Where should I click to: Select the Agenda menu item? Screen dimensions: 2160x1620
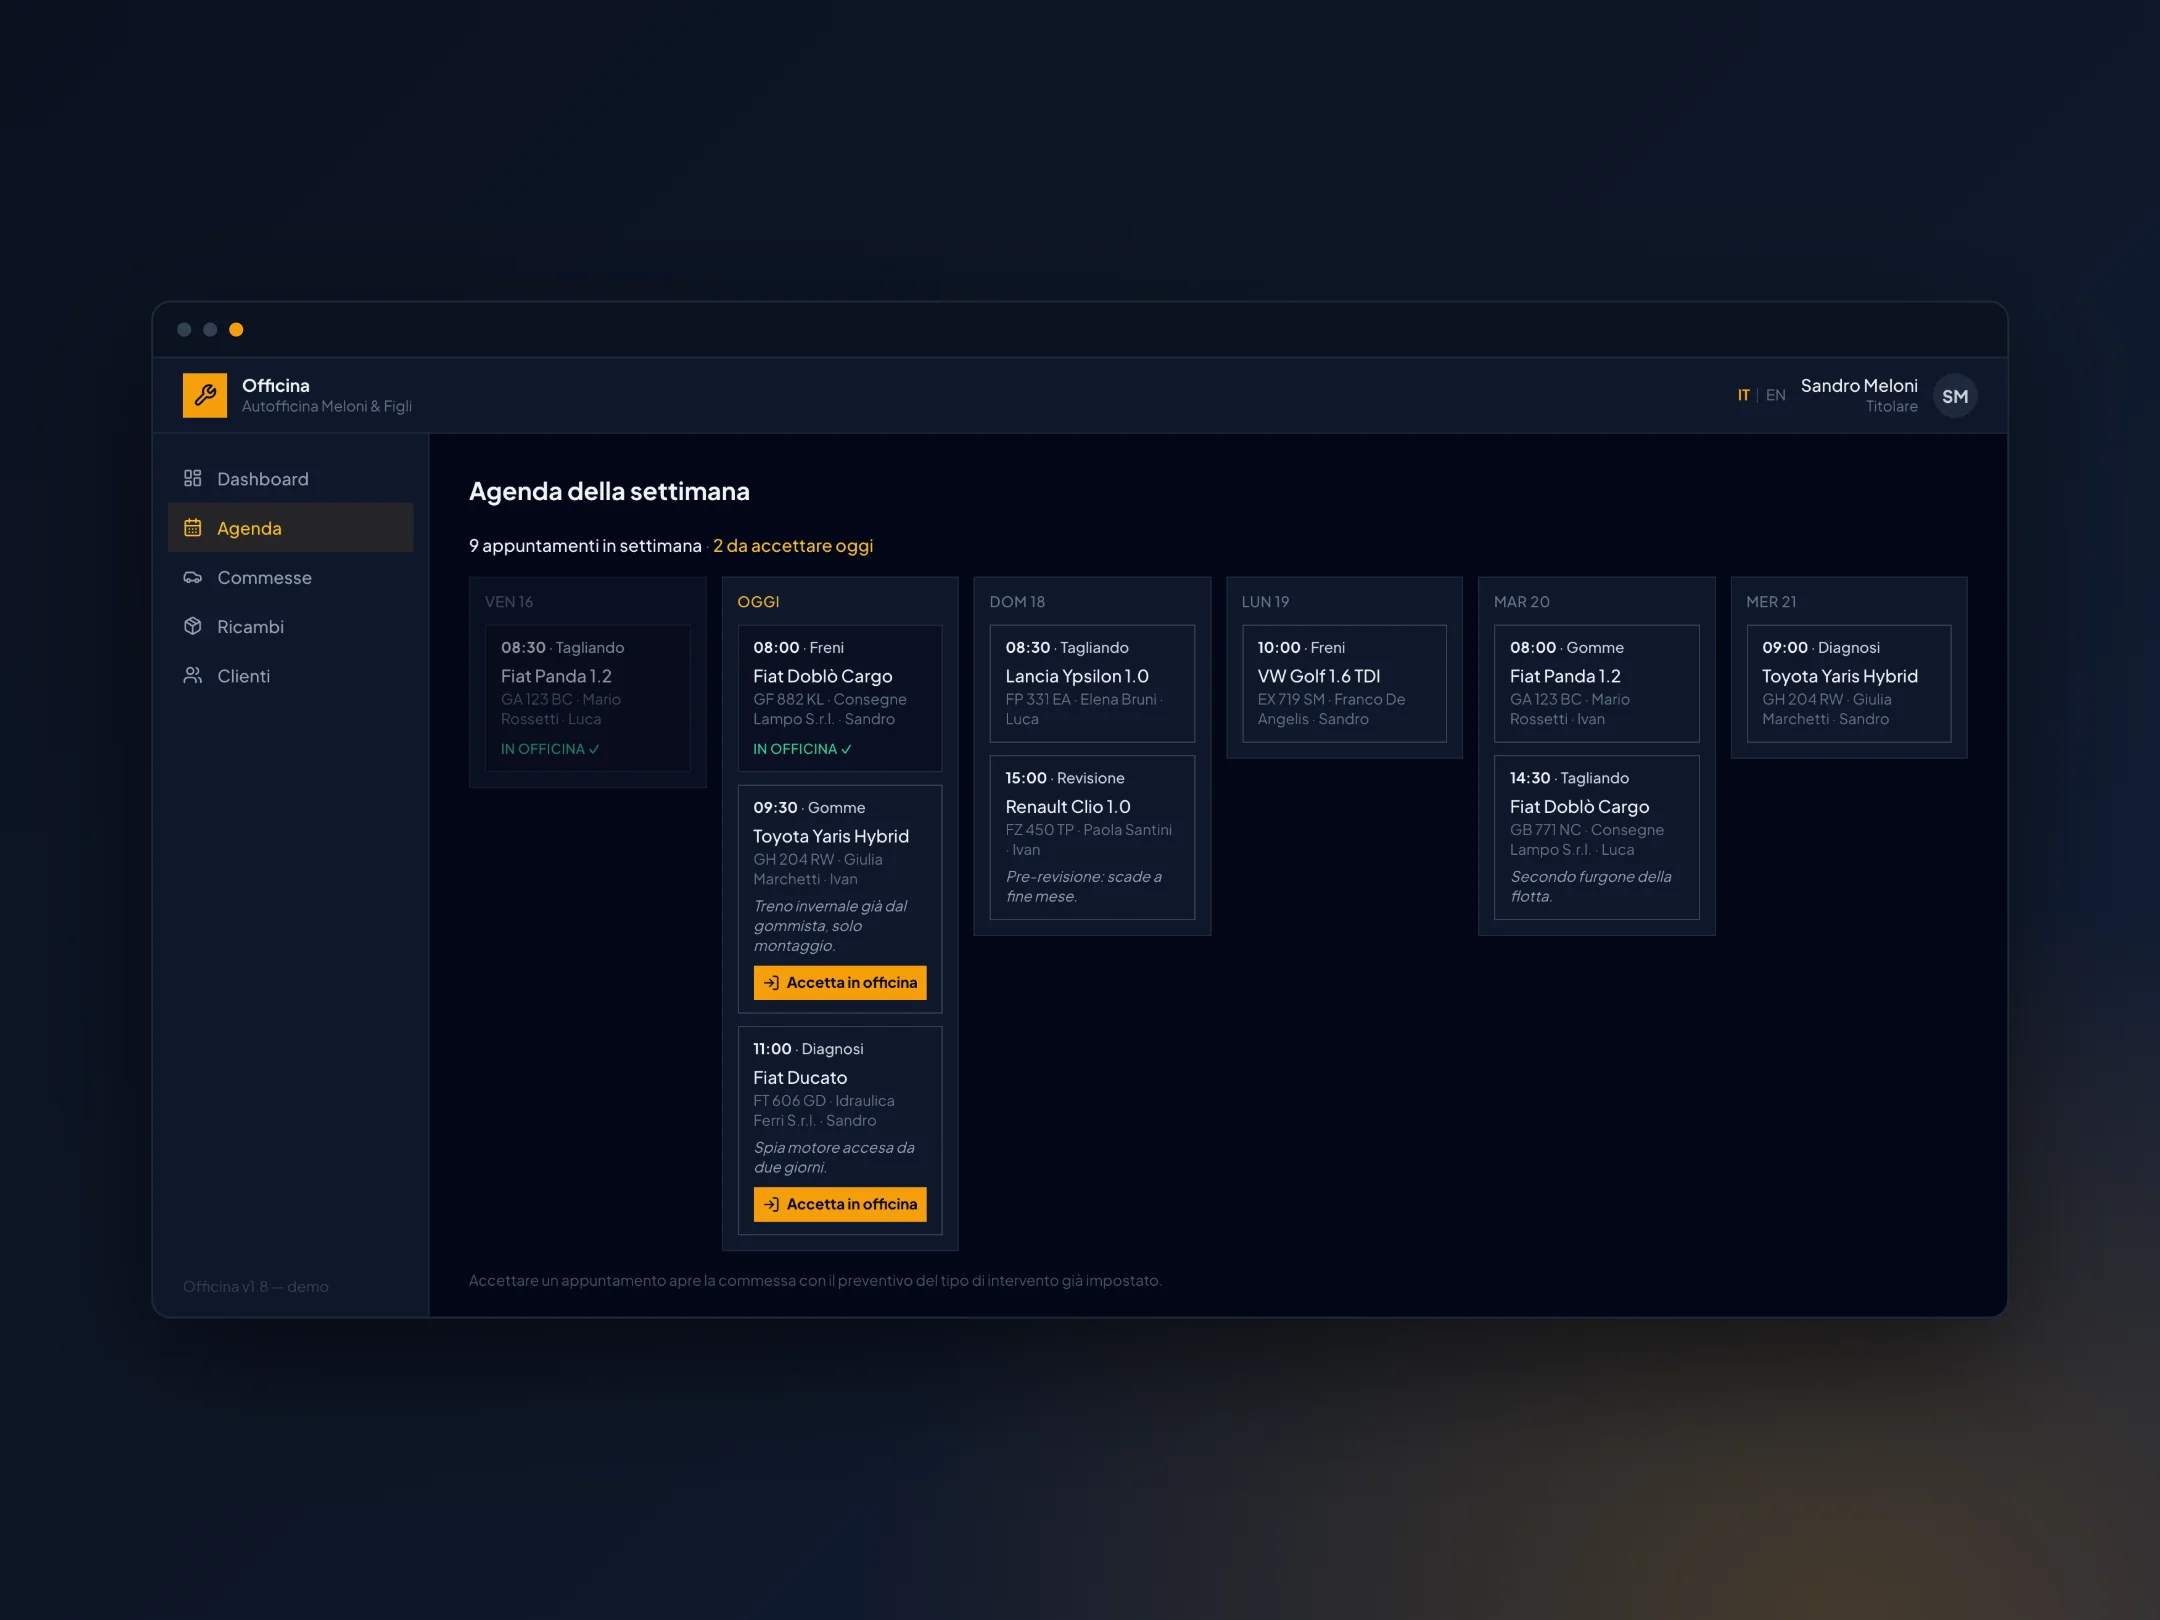pos(291,527)
